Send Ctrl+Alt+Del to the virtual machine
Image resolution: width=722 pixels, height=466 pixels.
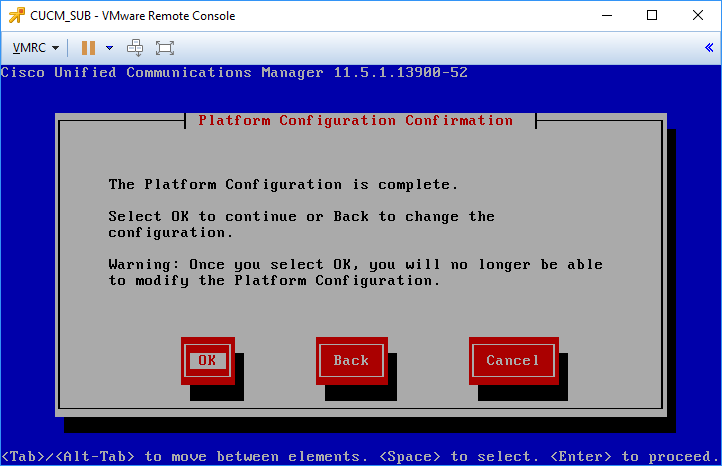pos(135,48)
